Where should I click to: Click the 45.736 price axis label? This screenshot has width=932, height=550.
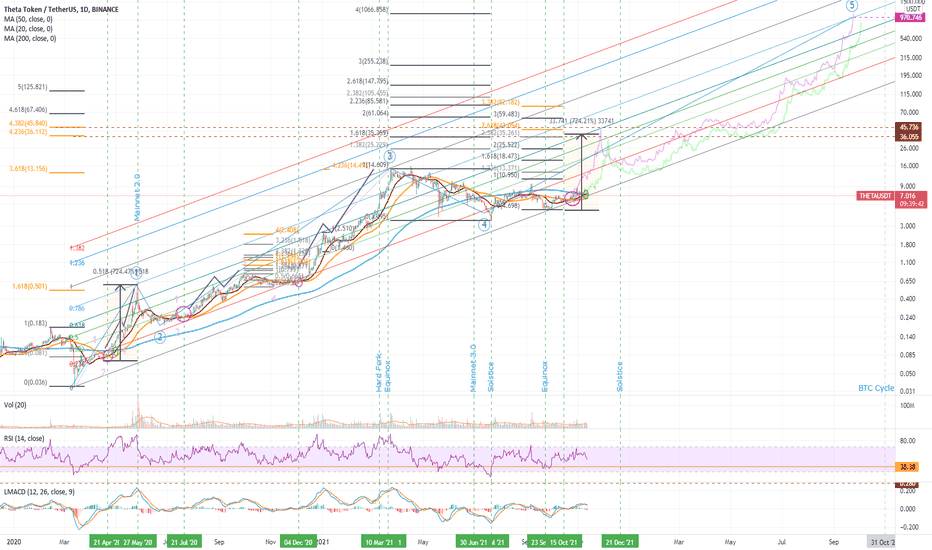[x=909, y=127]
